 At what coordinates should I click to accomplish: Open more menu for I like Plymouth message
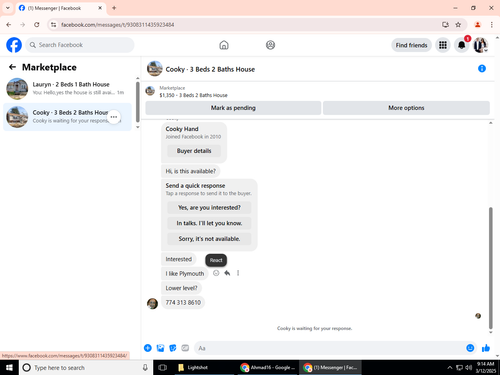click(x=238, y=273)
